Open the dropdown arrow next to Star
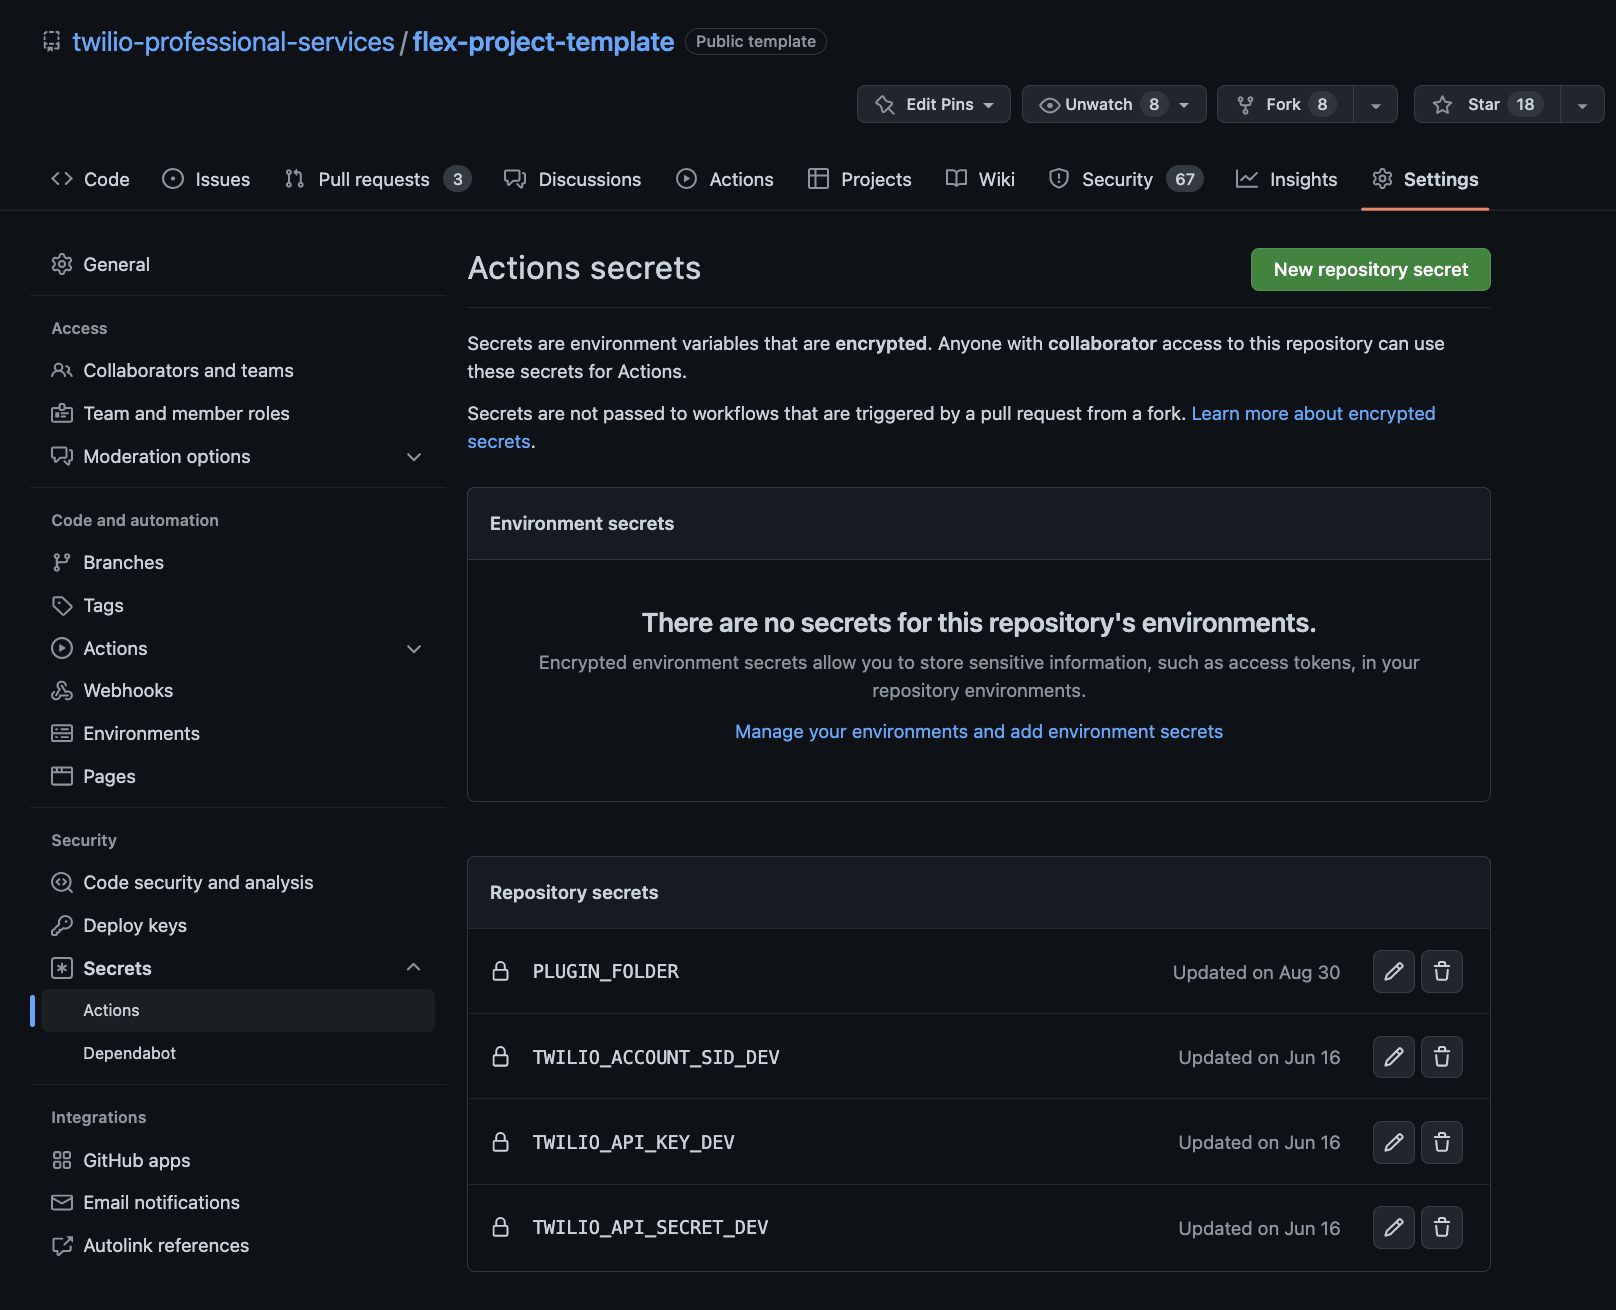The width and height of the screenshot is (1616, 1310). (1582, 104)
